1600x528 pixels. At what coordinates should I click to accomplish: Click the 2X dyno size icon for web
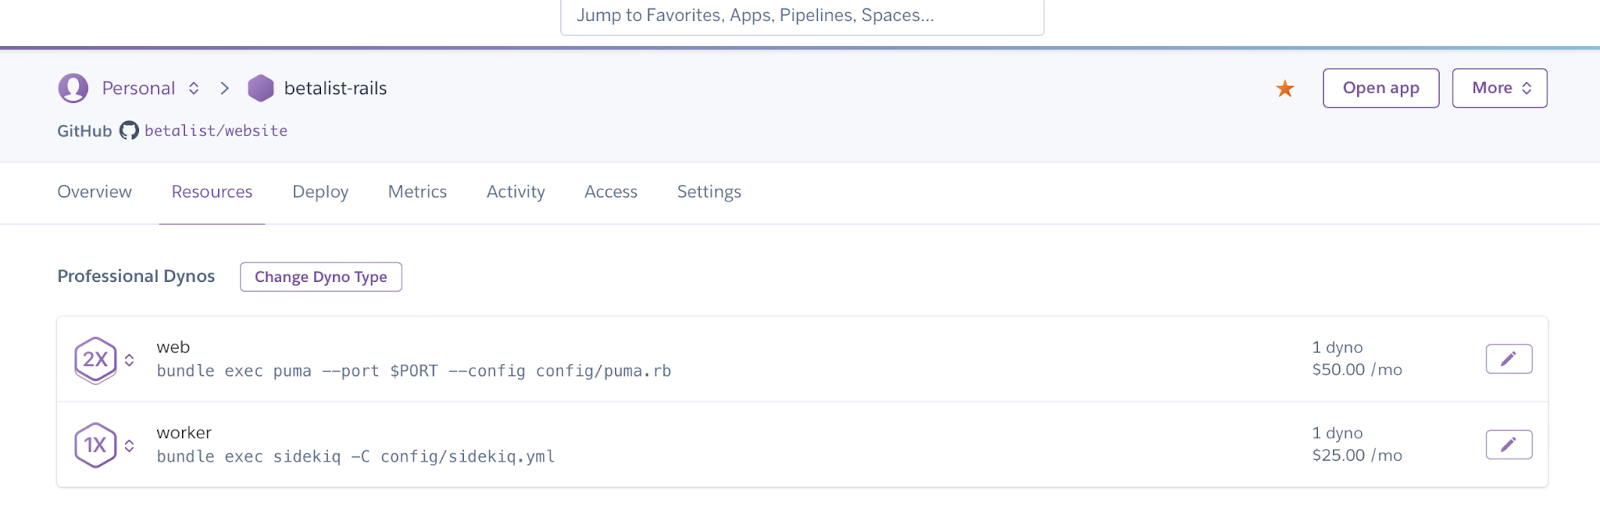(95, 360)
